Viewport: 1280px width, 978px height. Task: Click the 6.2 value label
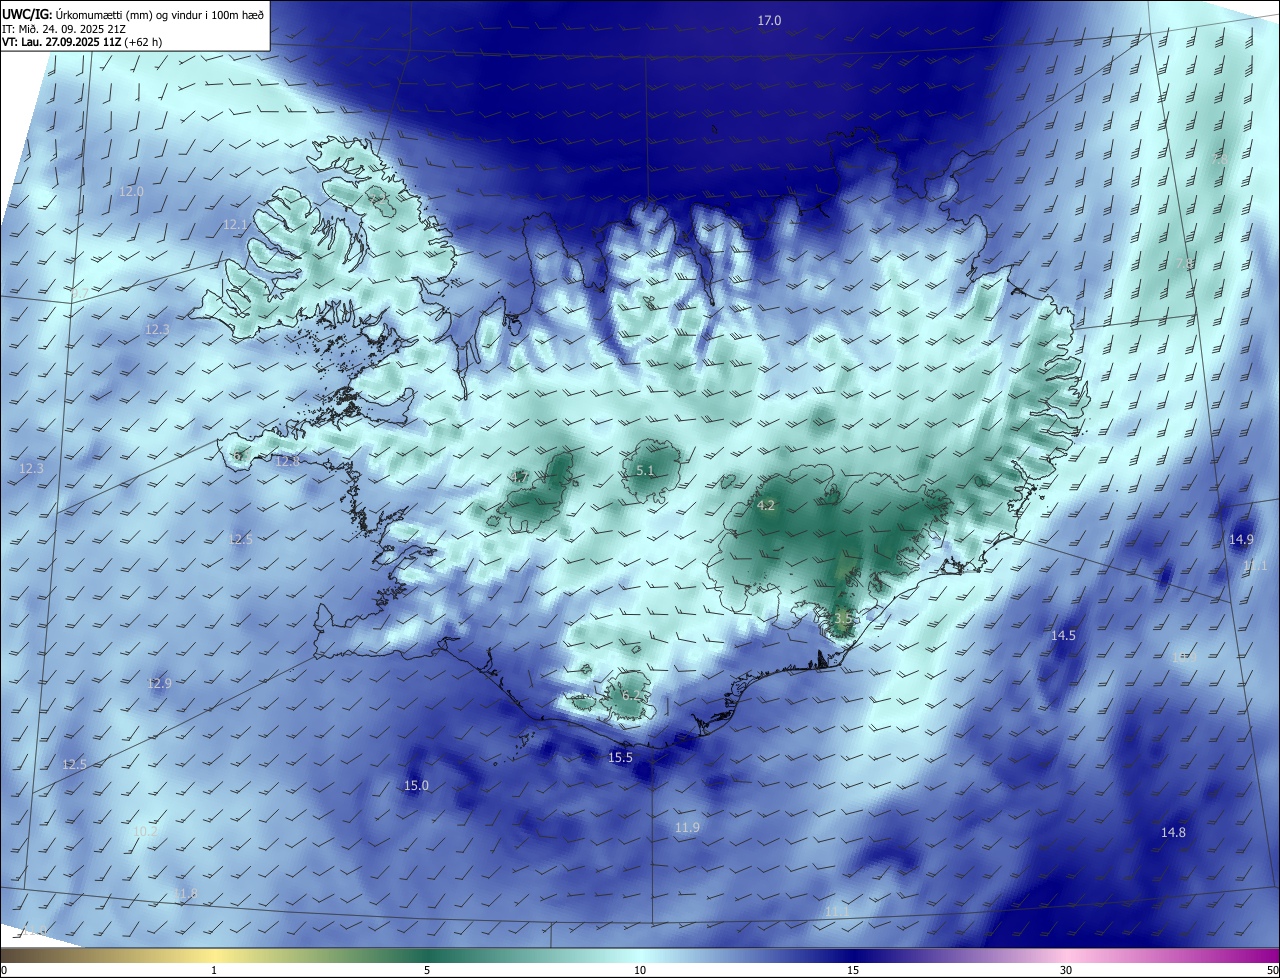coord(631,696)
